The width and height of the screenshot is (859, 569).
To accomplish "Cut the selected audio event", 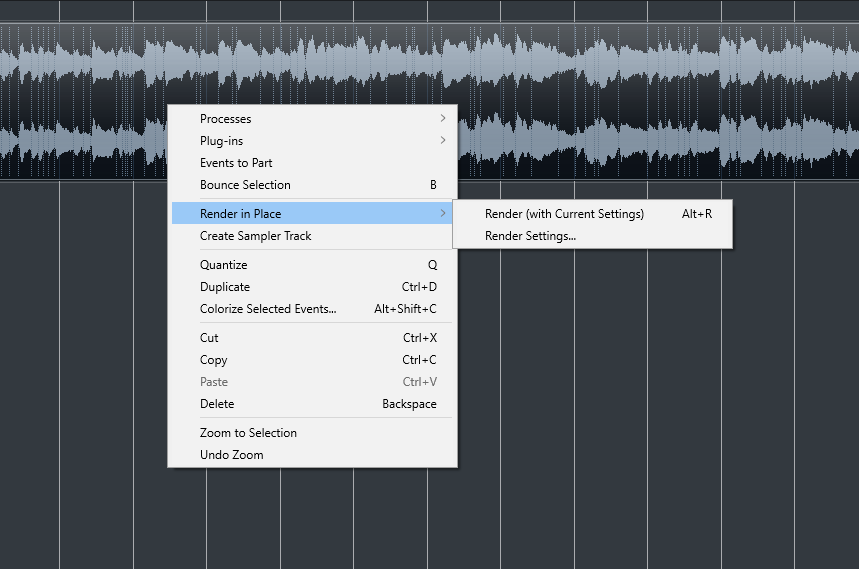I will pos(209,338).
